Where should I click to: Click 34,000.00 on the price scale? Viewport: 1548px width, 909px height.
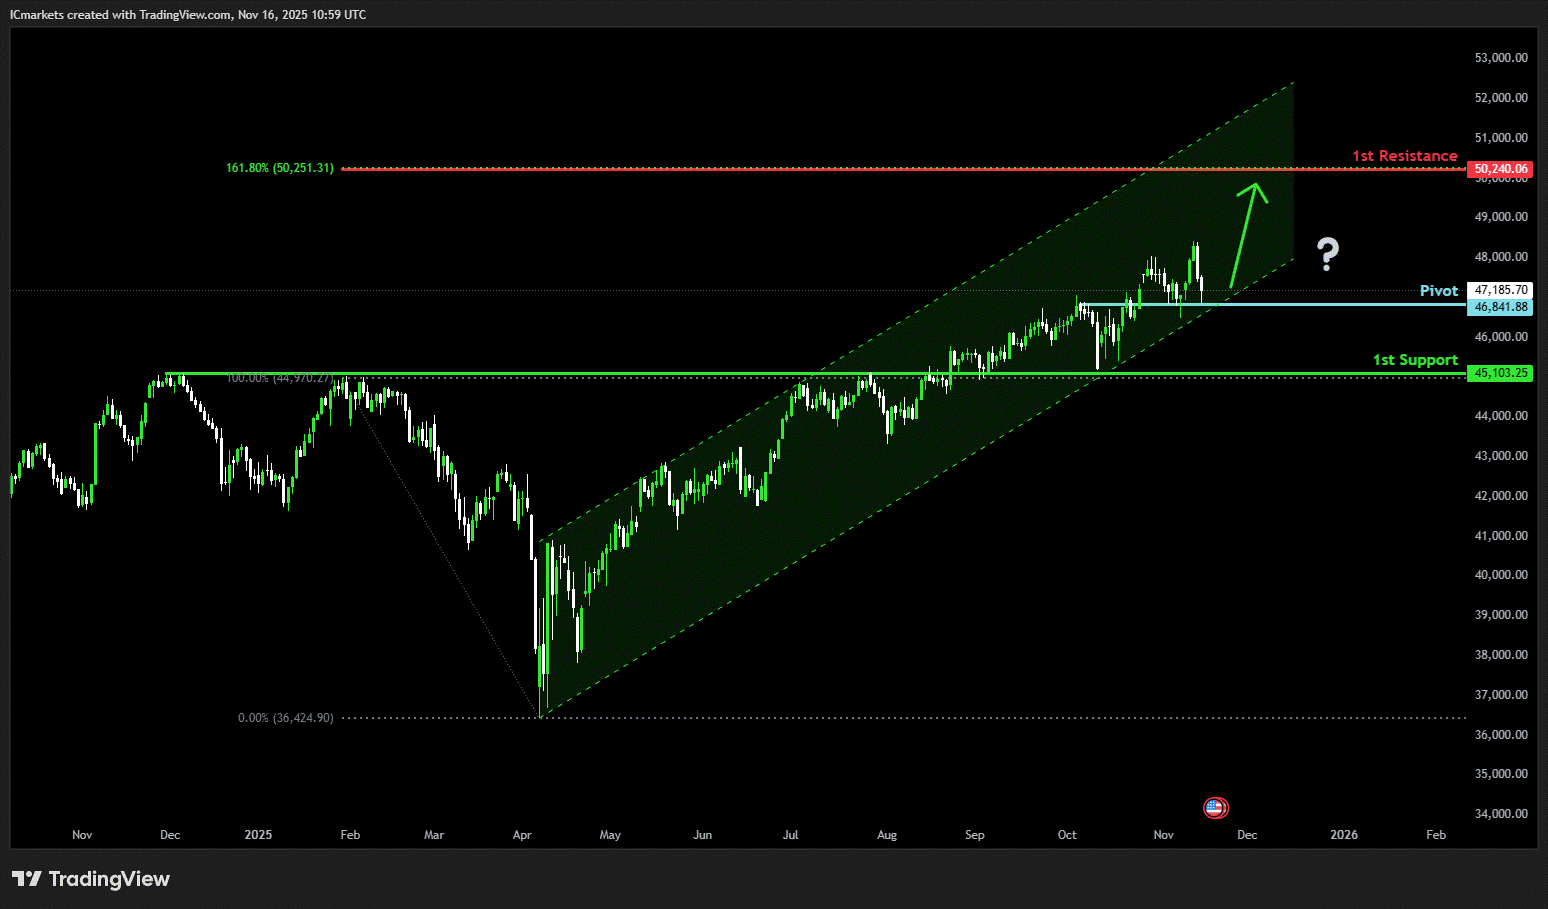pos(1500,814)
